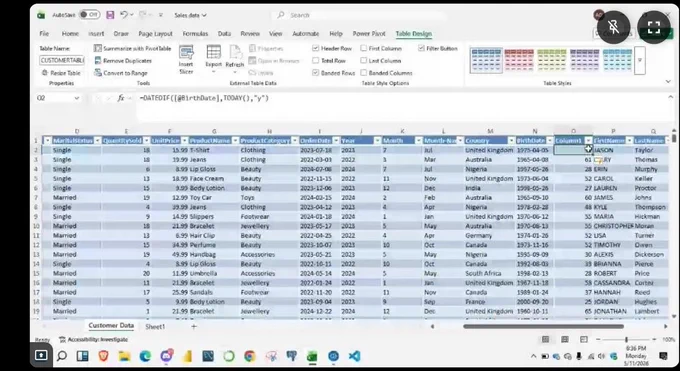Click the horizontal scrollbar thumb
The width and height of the screenshot is (680, 371).
click(543, 326)
